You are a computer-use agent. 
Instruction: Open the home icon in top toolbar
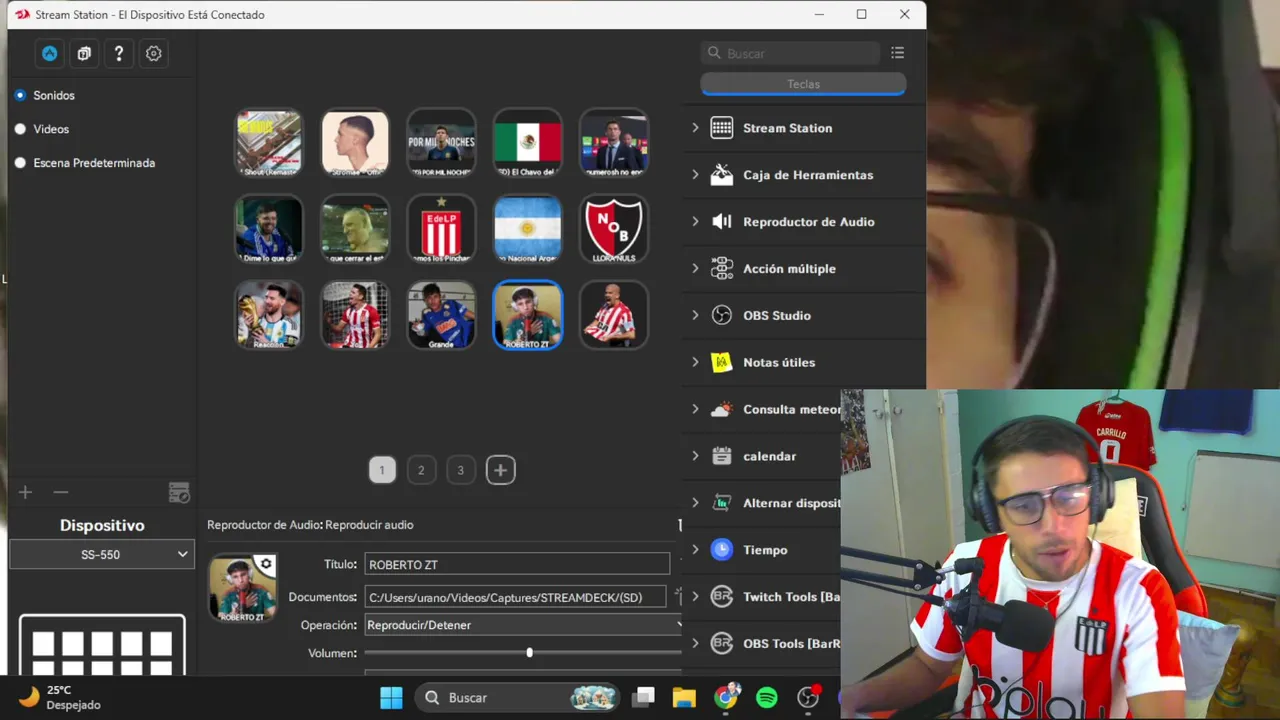coord(49,54)
